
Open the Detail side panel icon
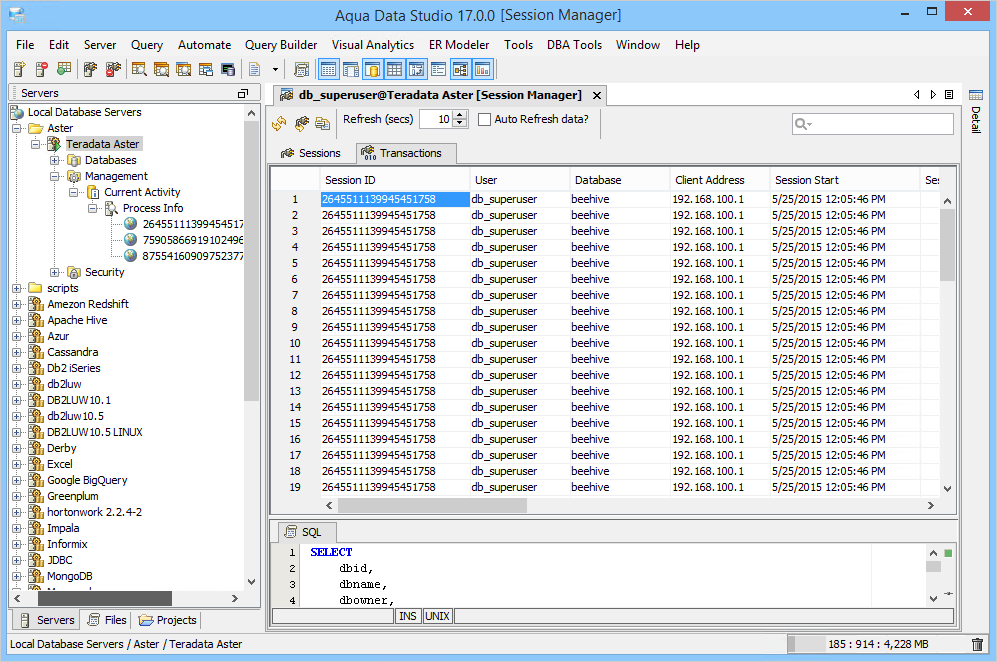pos(975,95)
